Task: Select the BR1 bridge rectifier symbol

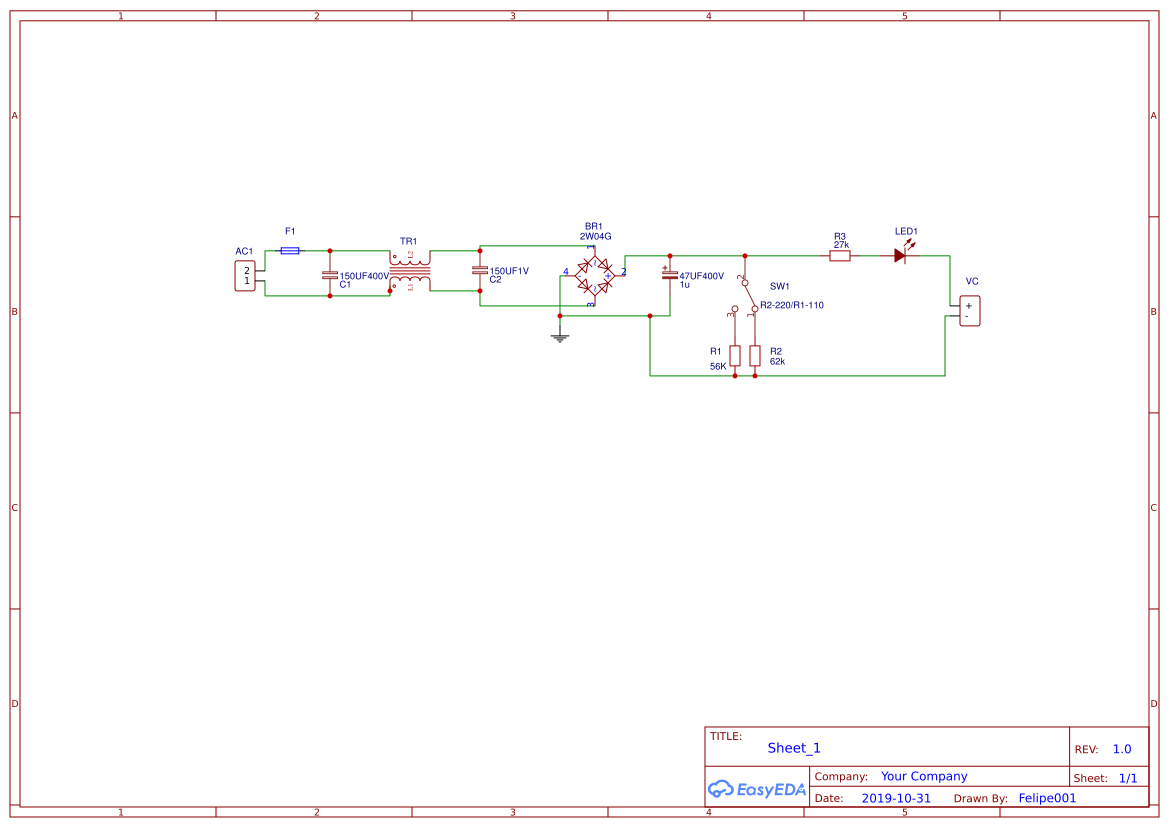Action: click(594, 276)
